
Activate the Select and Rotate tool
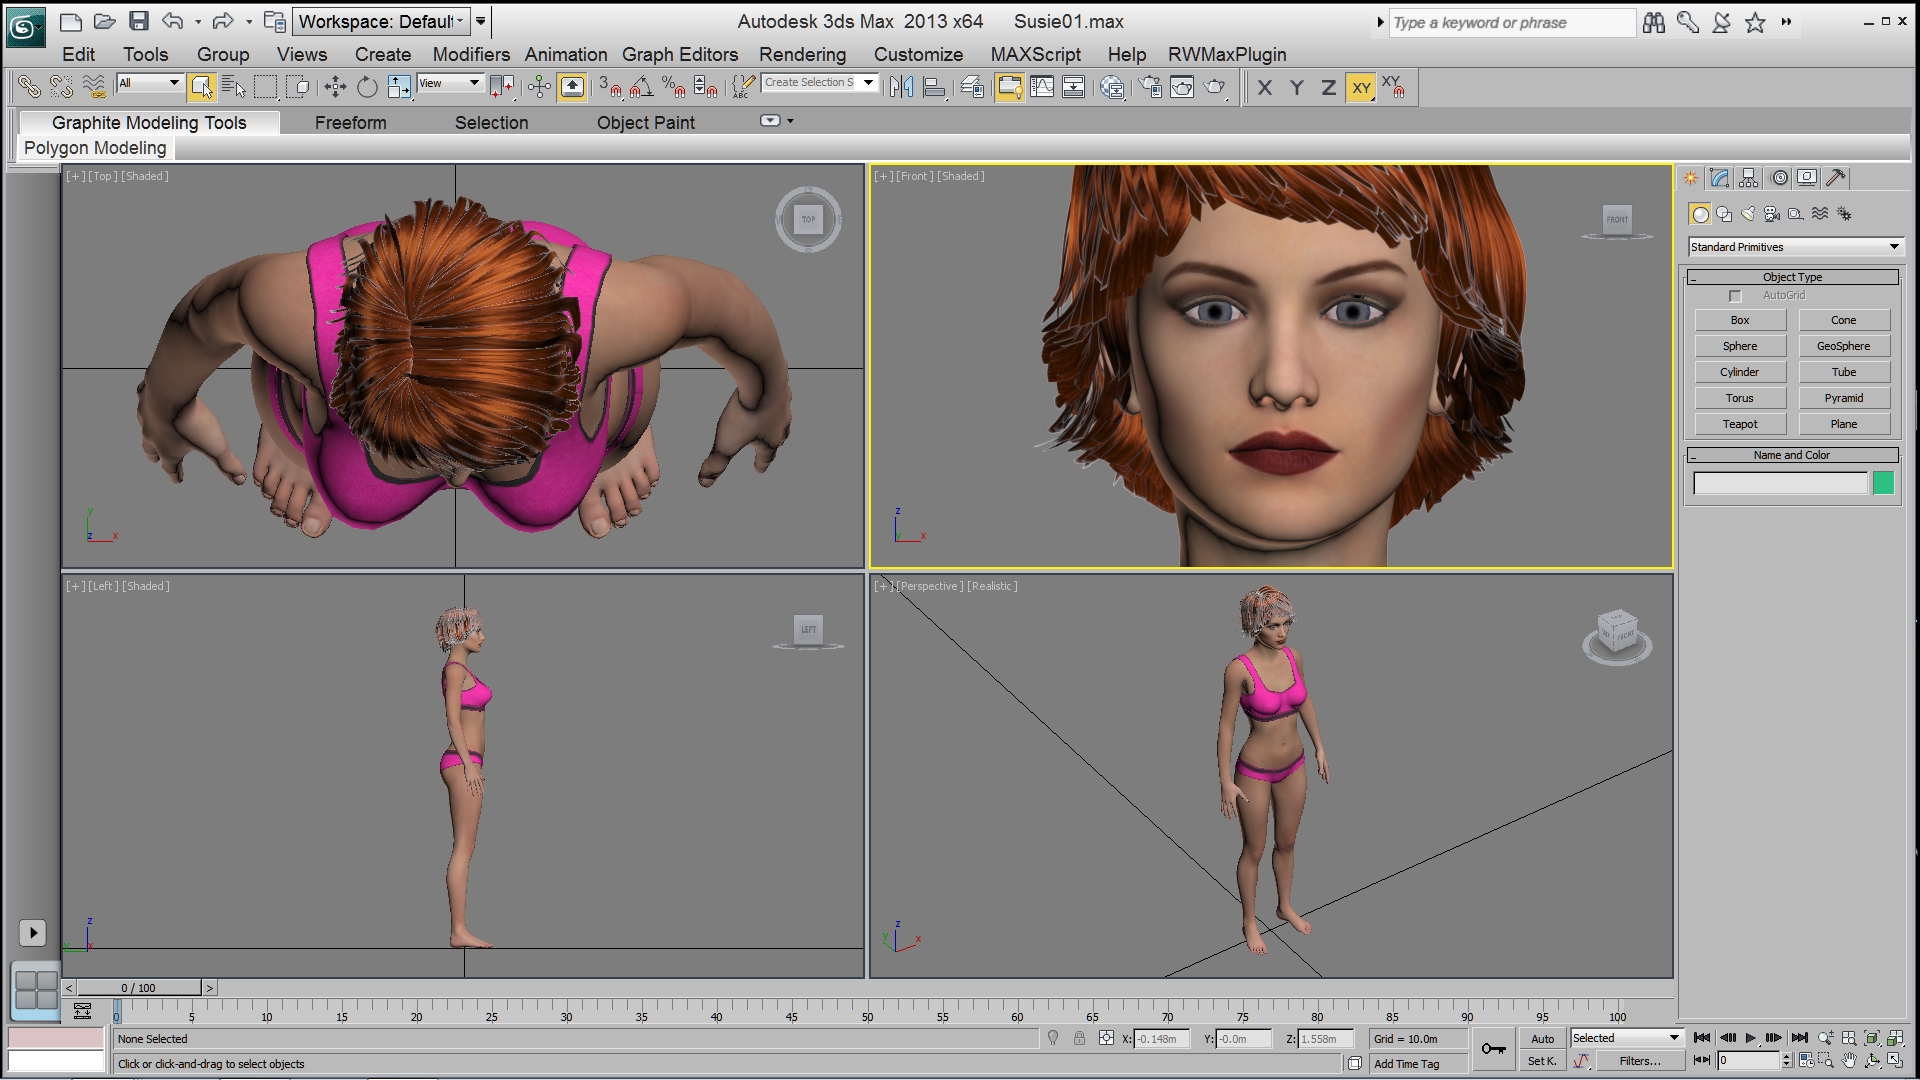(x=367, y=88)
